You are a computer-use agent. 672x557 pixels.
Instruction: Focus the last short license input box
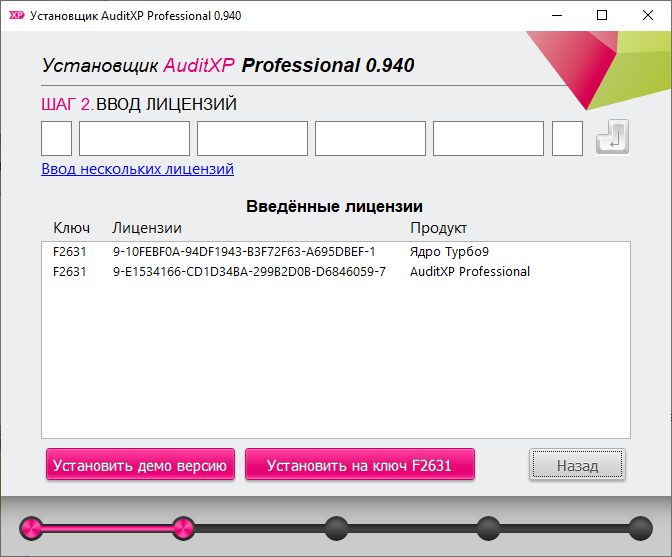click(567, 138)
